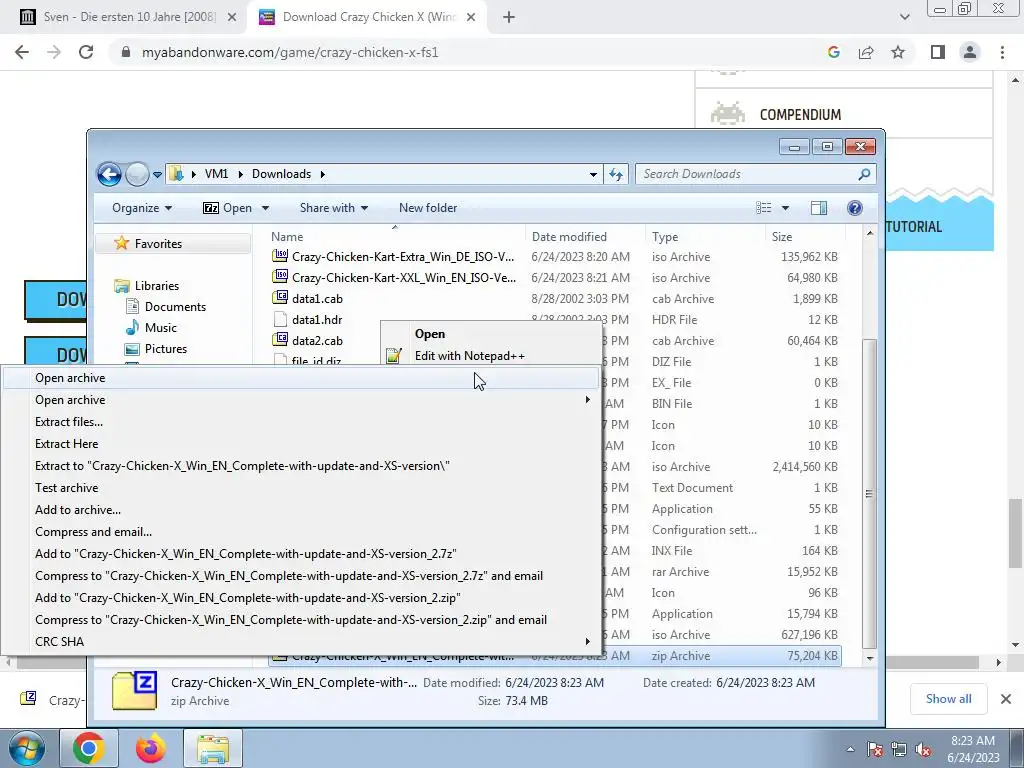This screenshot has height=768, width=1024.
Task: Click the data1.cab file icon
Action: click(280, 298)
